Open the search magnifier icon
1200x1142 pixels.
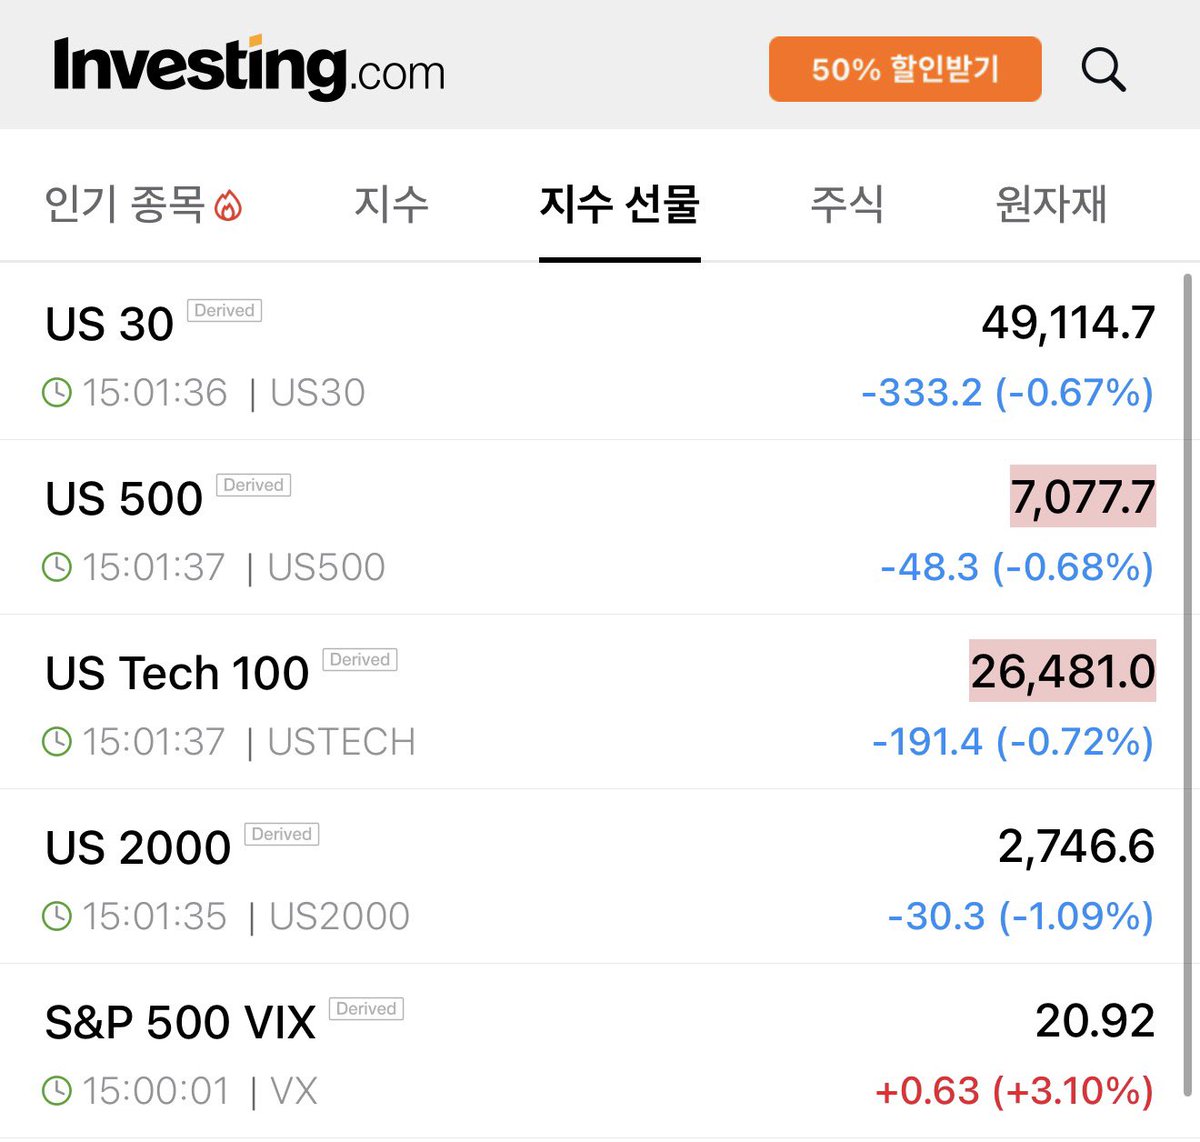[1103, 70]
